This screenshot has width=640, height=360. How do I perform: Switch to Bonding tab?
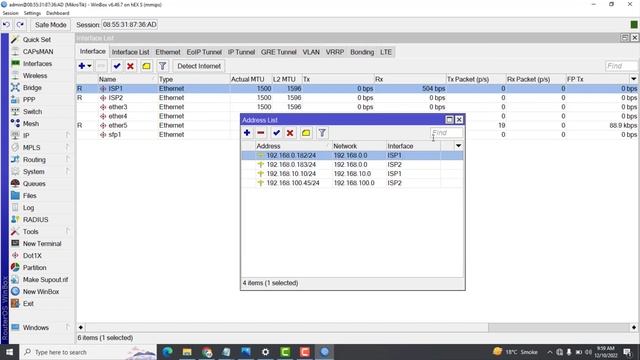(x=362, y=52)
